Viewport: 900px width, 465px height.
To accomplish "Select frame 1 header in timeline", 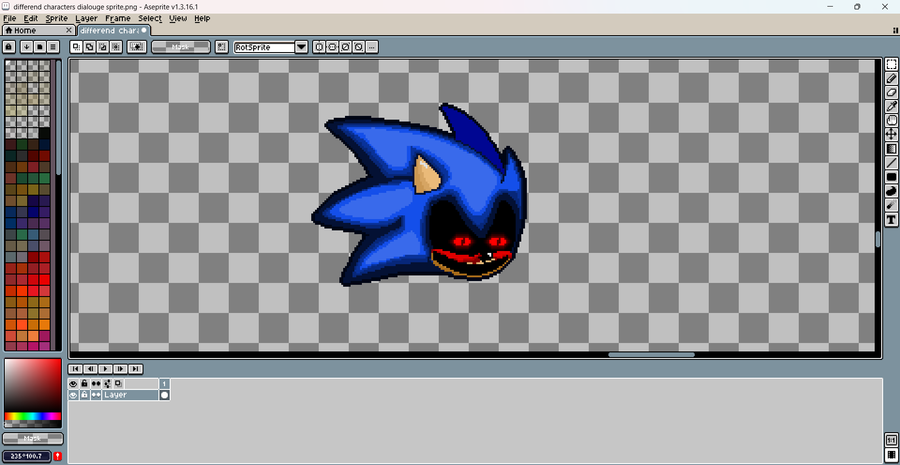I will [x=165, y=383].
